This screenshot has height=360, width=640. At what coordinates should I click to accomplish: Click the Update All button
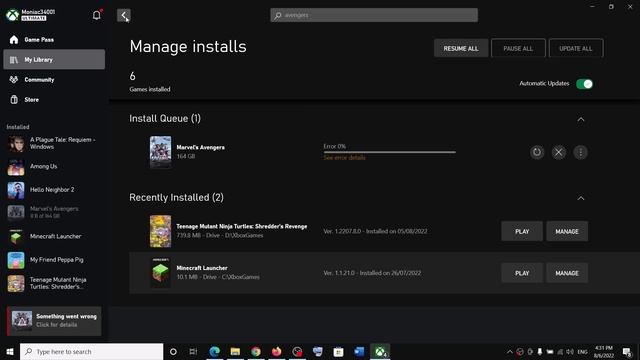tap(576, 48)
